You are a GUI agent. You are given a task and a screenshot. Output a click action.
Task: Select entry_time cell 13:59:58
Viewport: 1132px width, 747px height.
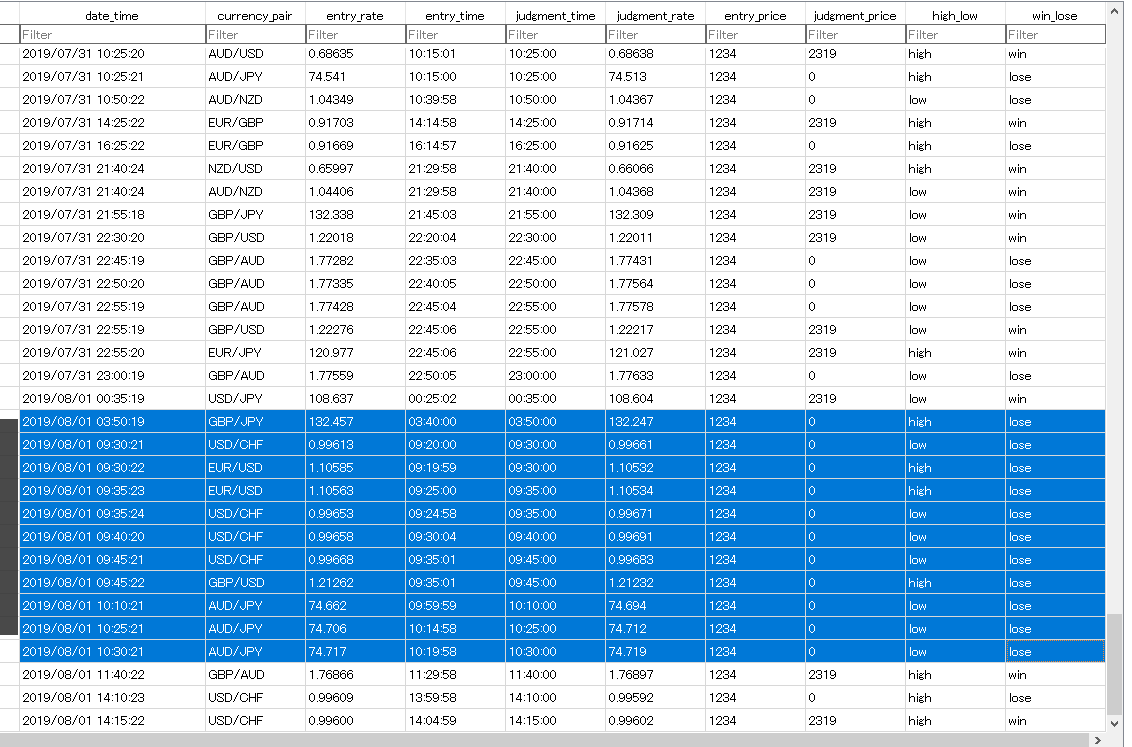455,698
